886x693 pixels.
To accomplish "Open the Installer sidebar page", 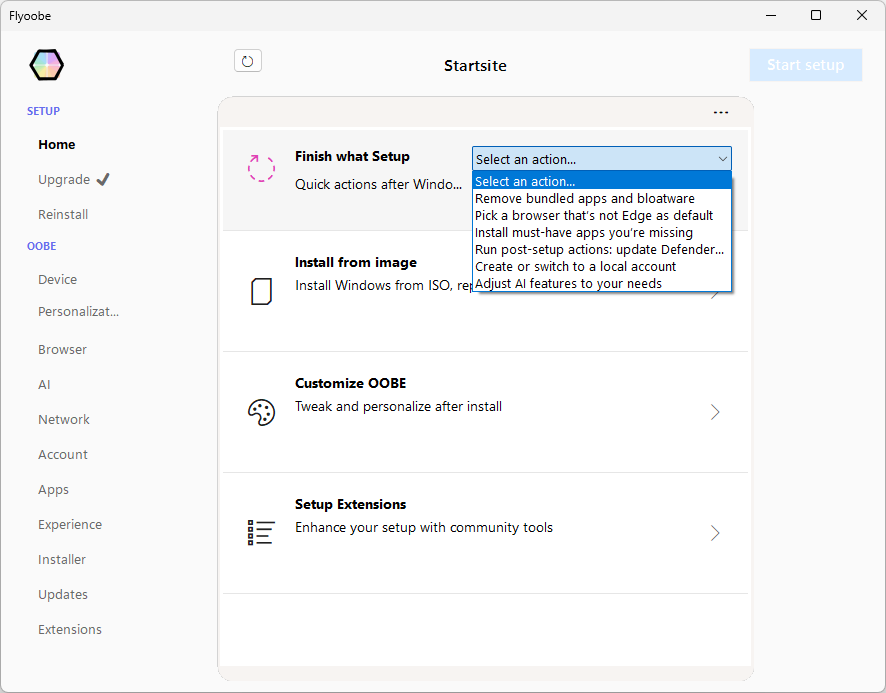I will pos(62,560).
